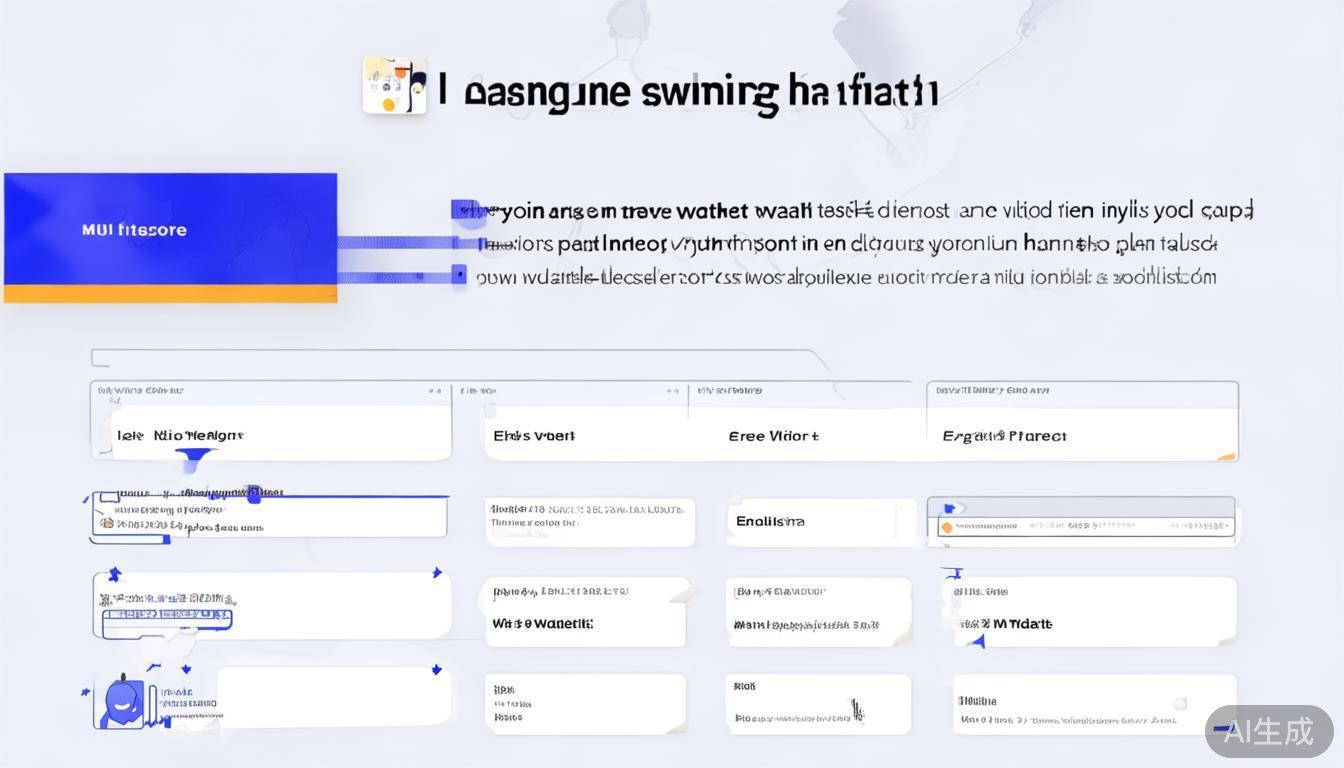Click the blue arrow icon under the M Tidatt label
Viewport: 1344px width, 768px height.
979,640
